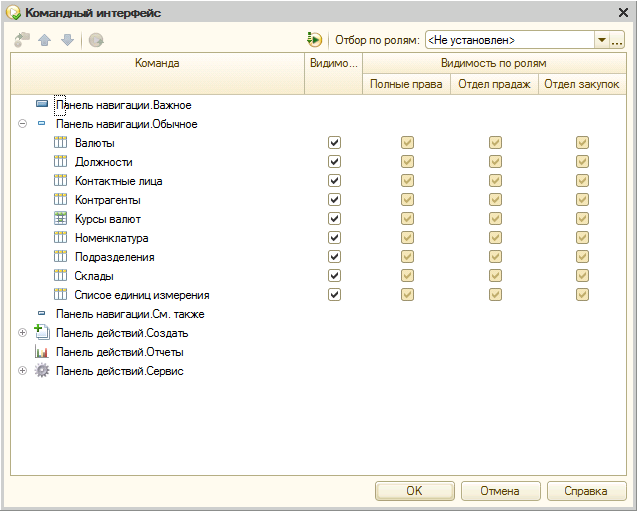Click the chart icon of Панель действий.Отчеты

42,352
